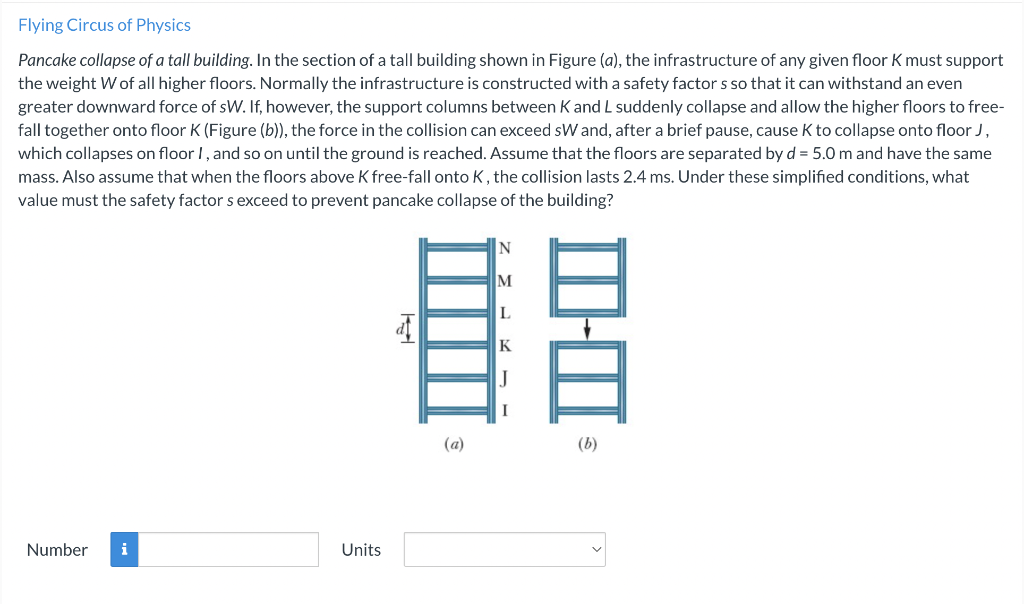Click the caption (a) under the left figure

point(455,444)
